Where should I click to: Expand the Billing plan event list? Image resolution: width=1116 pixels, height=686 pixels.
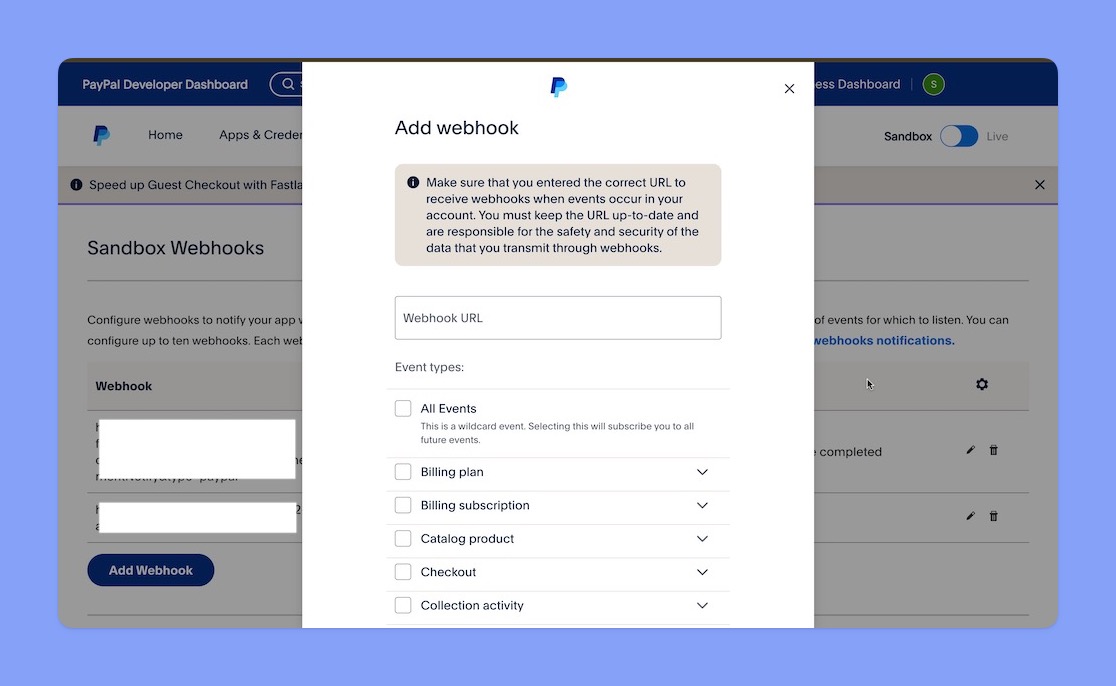702,472
